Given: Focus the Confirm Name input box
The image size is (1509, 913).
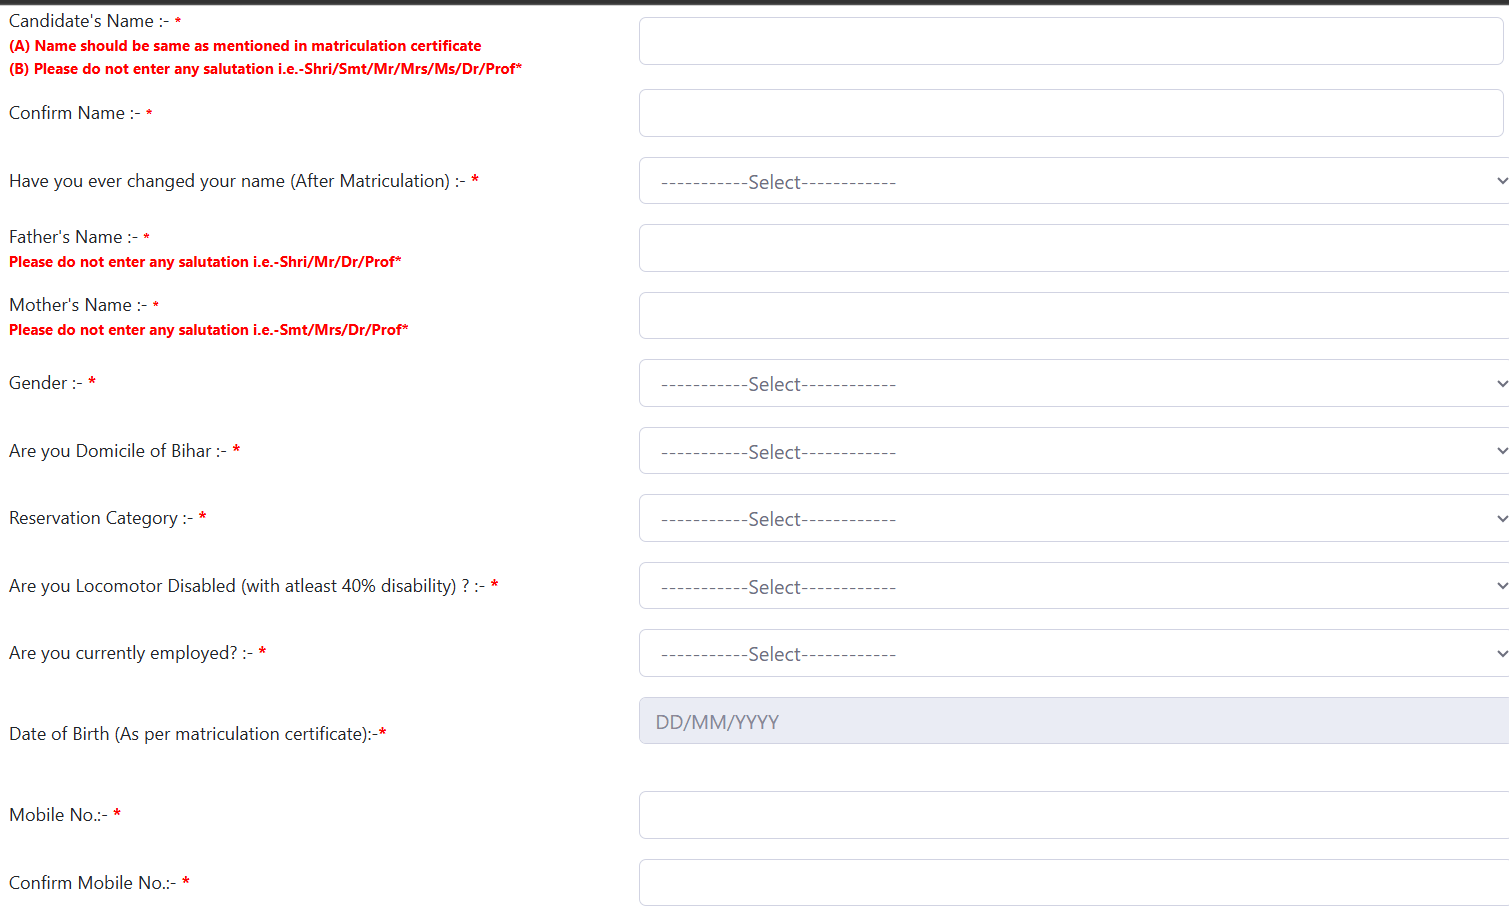Looking at the screenshot, I should tap(1070, 113).
